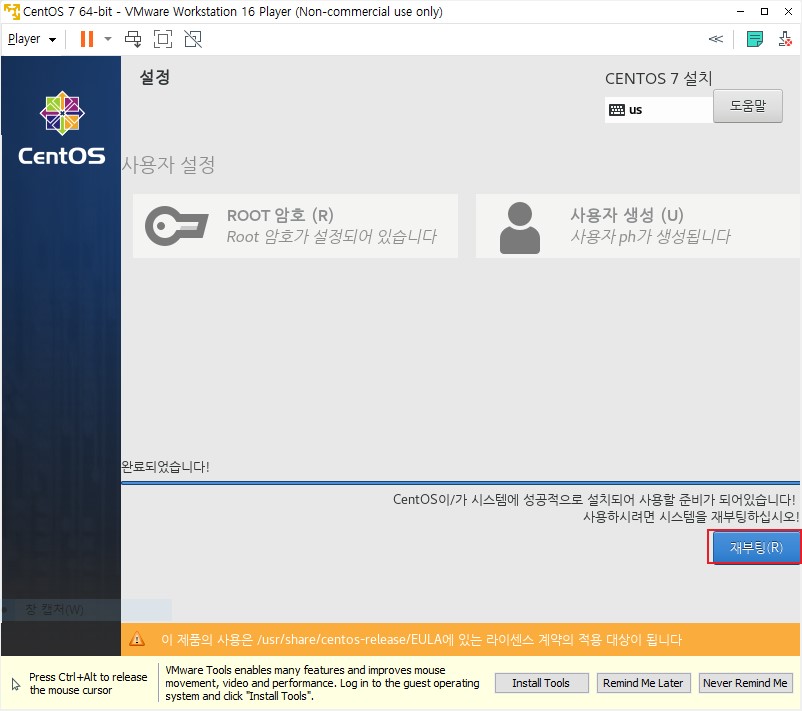Minimize the VMware Player window
Viewport: 802px width, 711px height.
pos(740,11)
